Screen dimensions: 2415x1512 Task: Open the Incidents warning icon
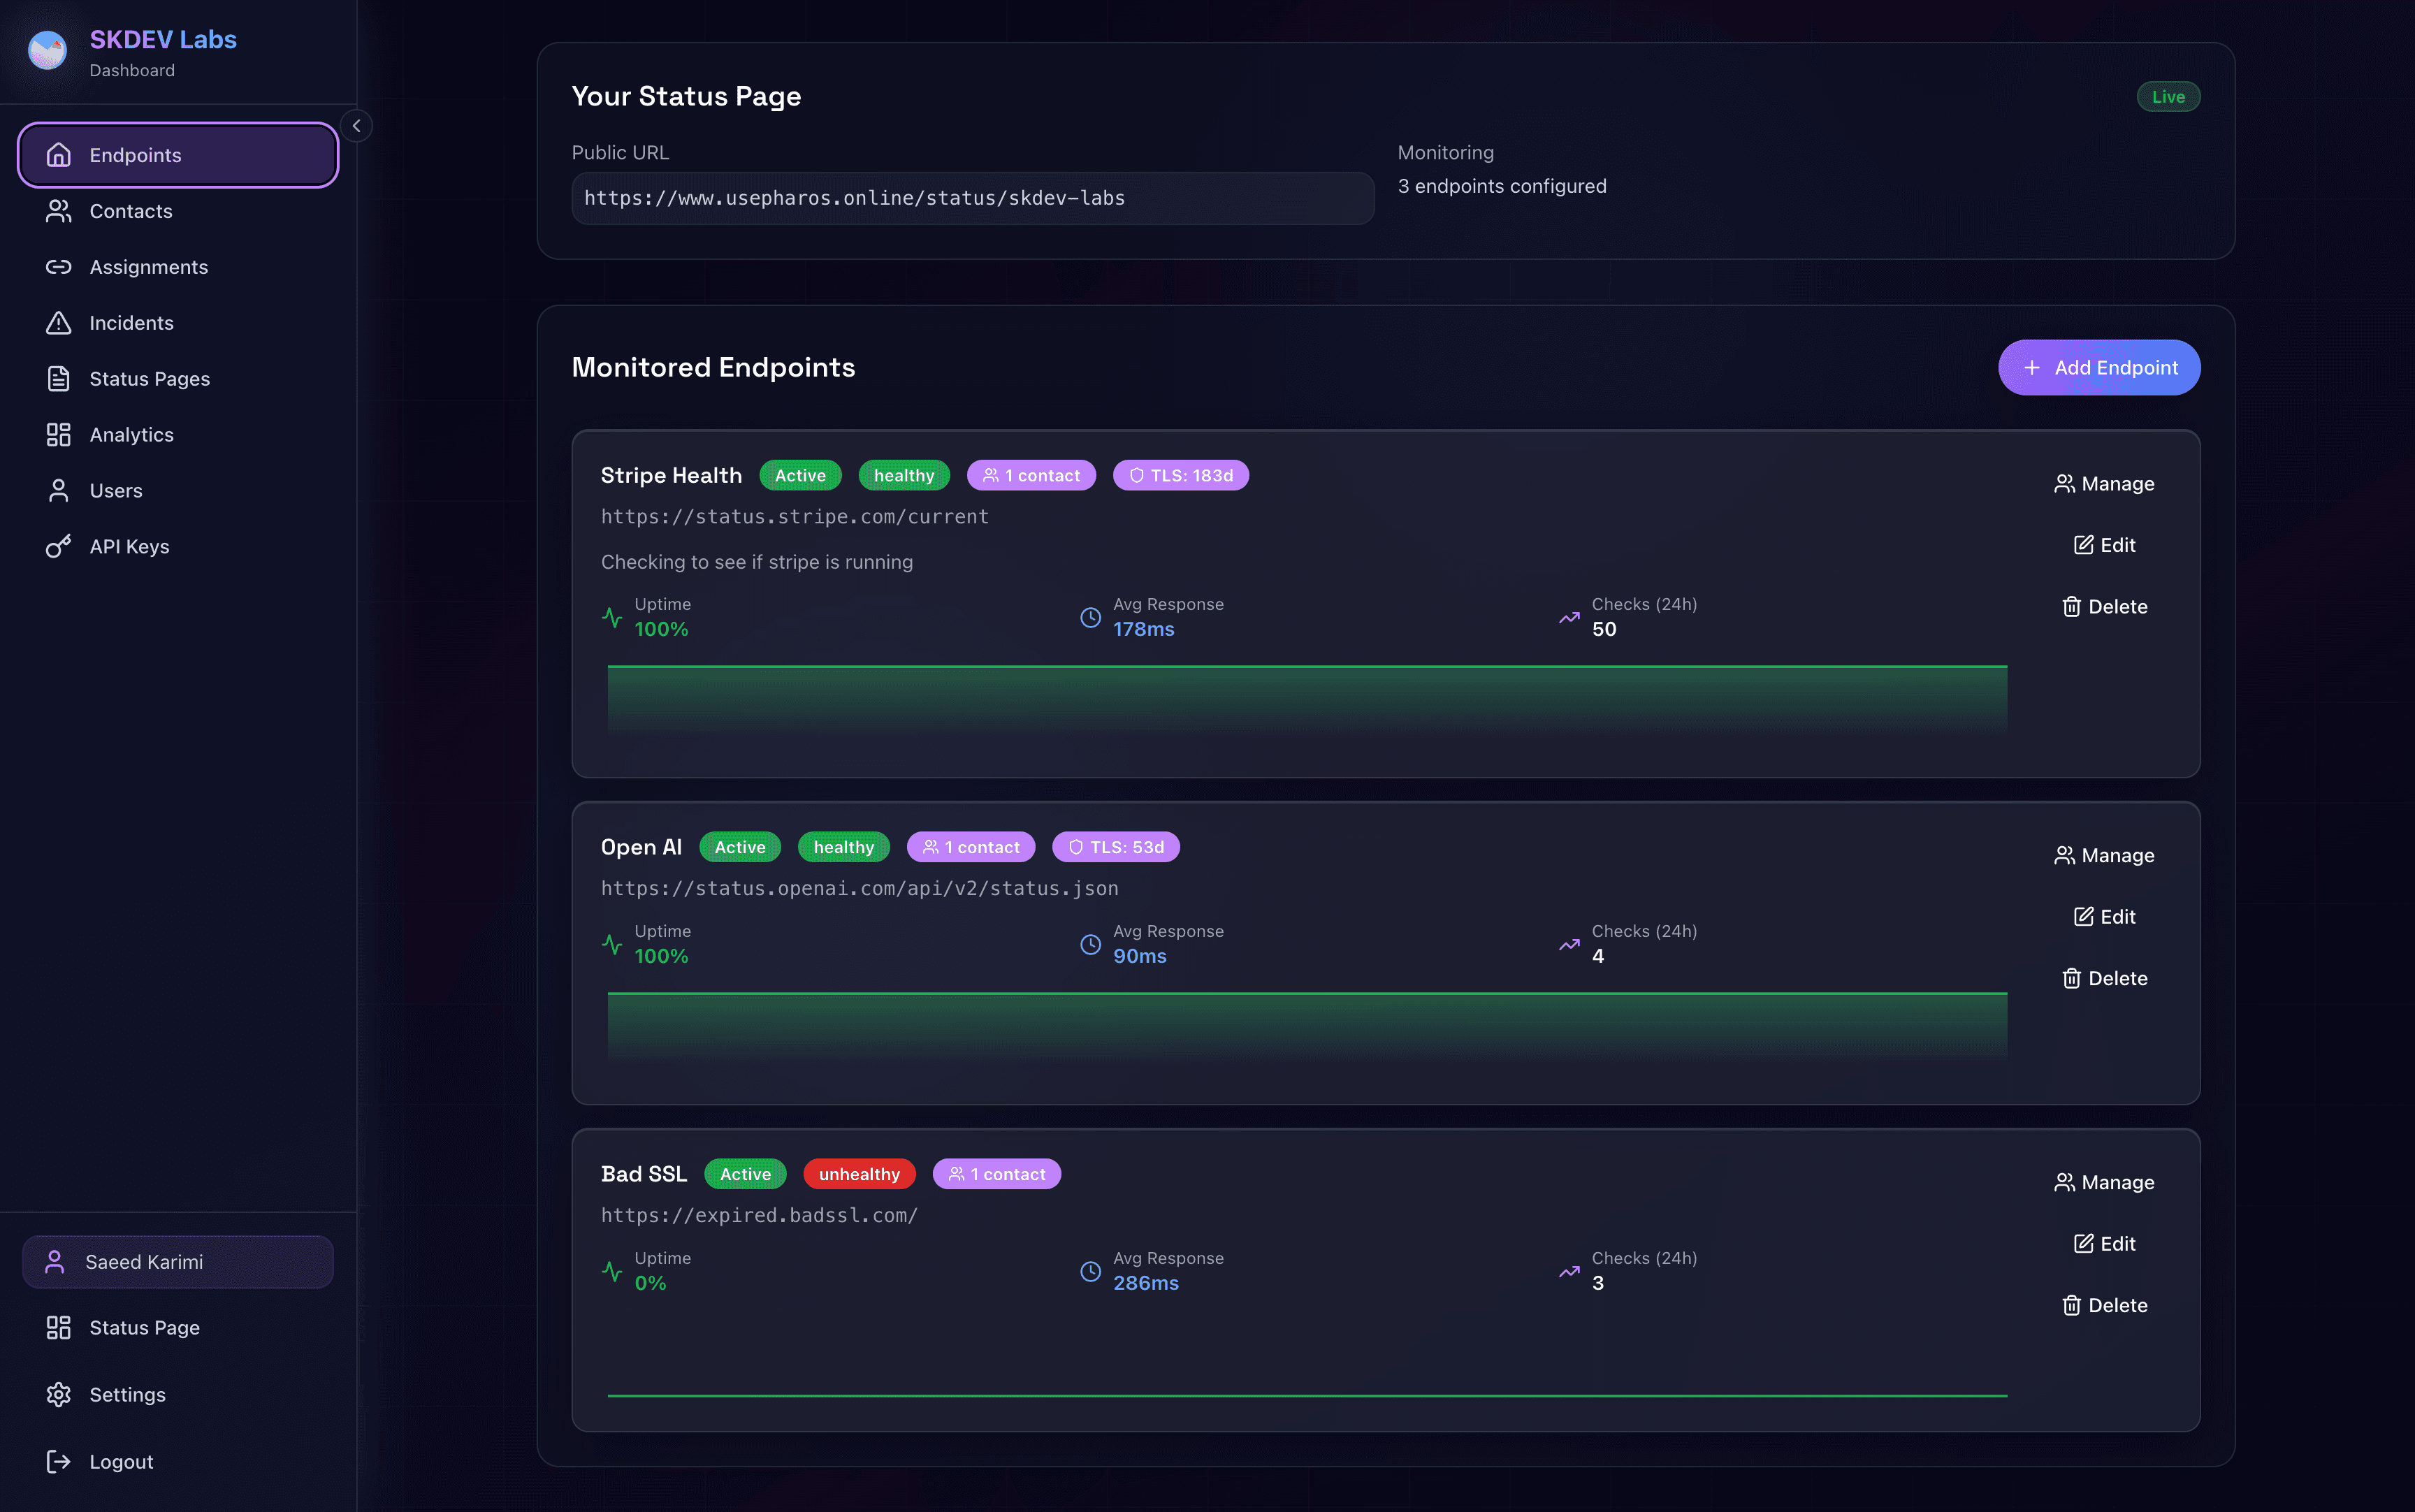[58, 322]
